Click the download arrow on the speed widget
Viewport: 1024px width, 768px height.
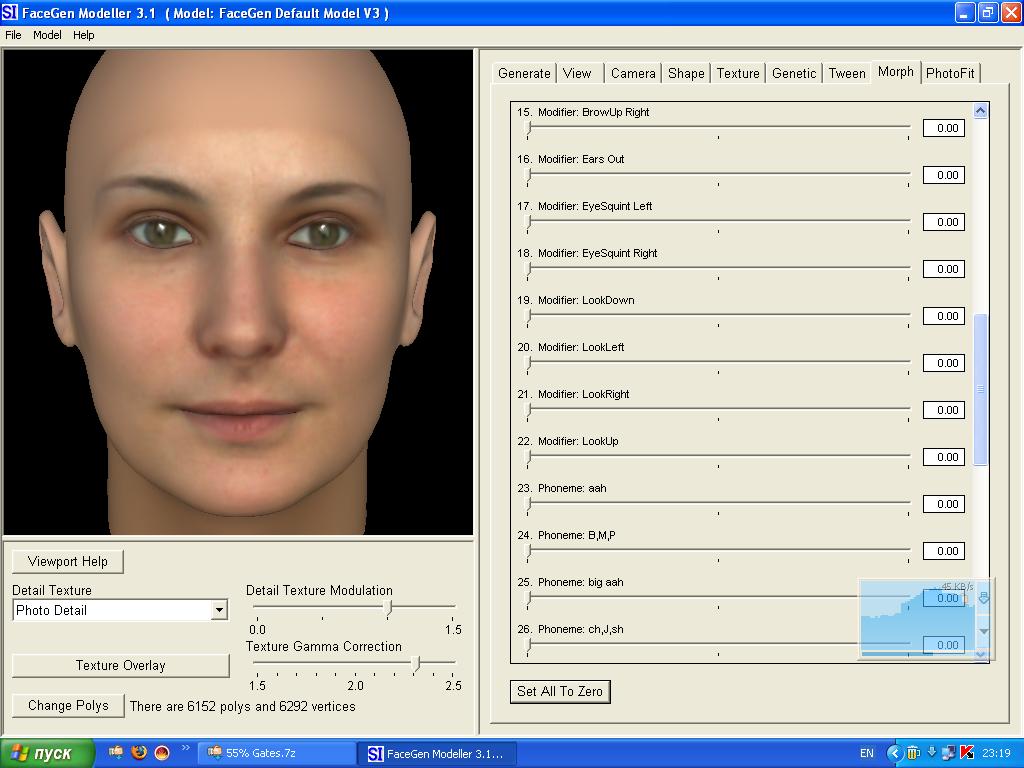983,598
